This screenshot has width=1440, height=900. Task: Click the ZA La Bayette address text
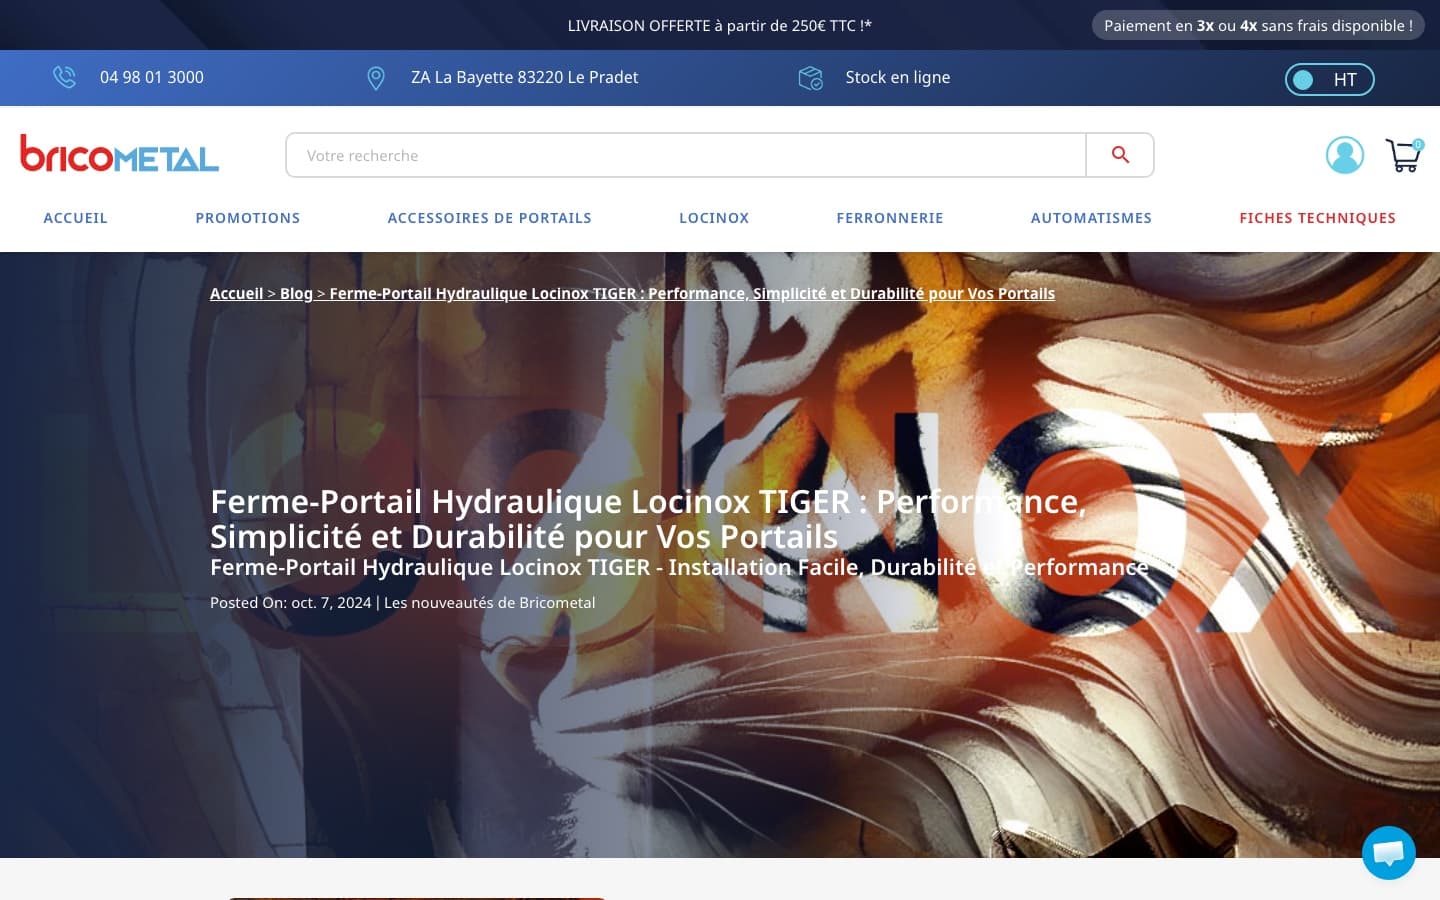pos(524,77)
